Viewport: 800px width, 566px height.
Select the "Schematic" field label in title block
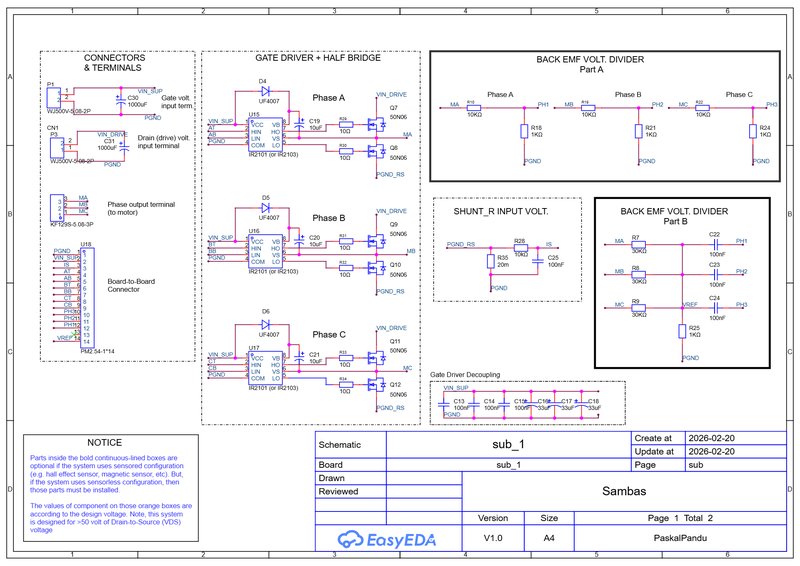pos(340,445)
